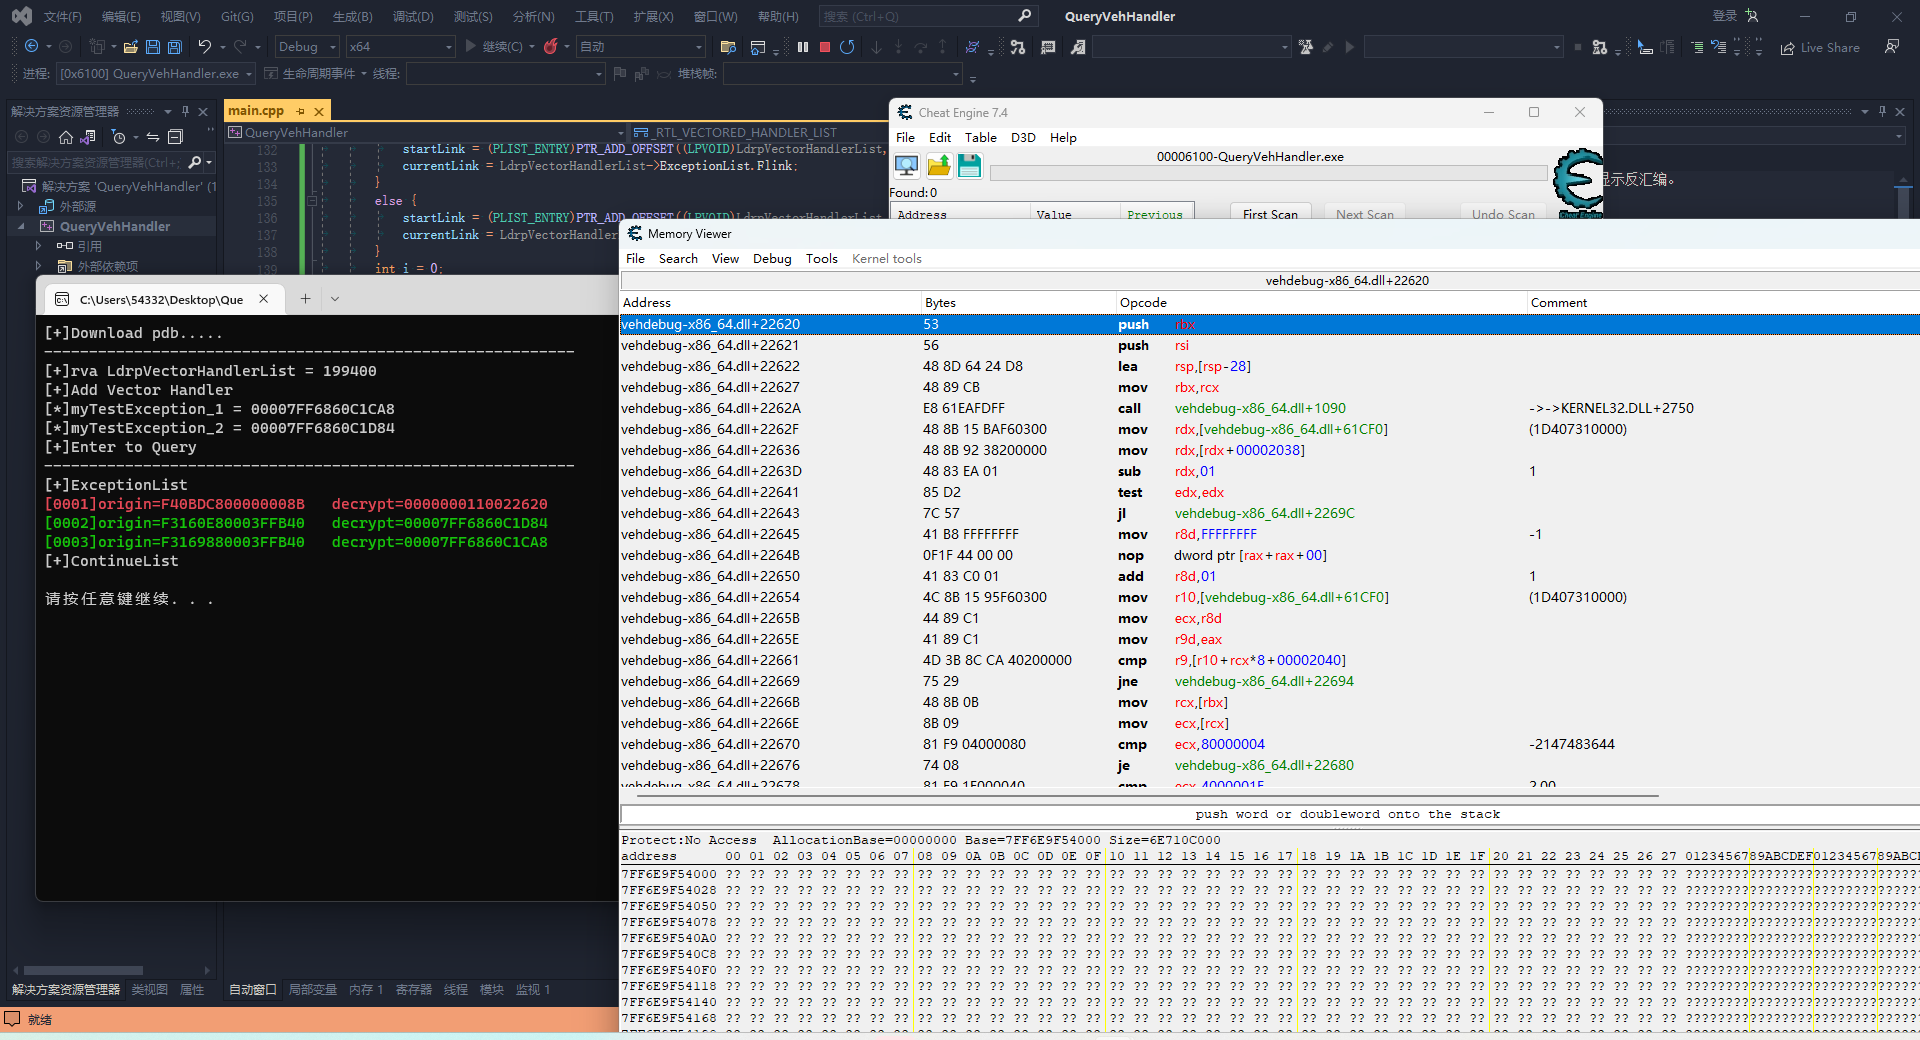Open the x64 platform dropdown
This screenshot has width=1920, height=1040.
point(400,47)
